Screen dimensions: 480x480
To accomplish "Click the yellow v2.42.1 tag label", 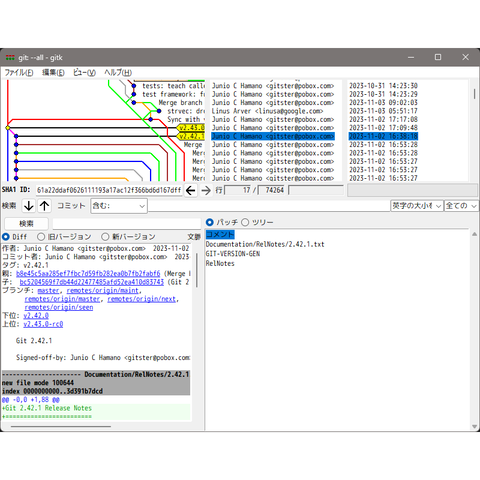I will (191, 136).
